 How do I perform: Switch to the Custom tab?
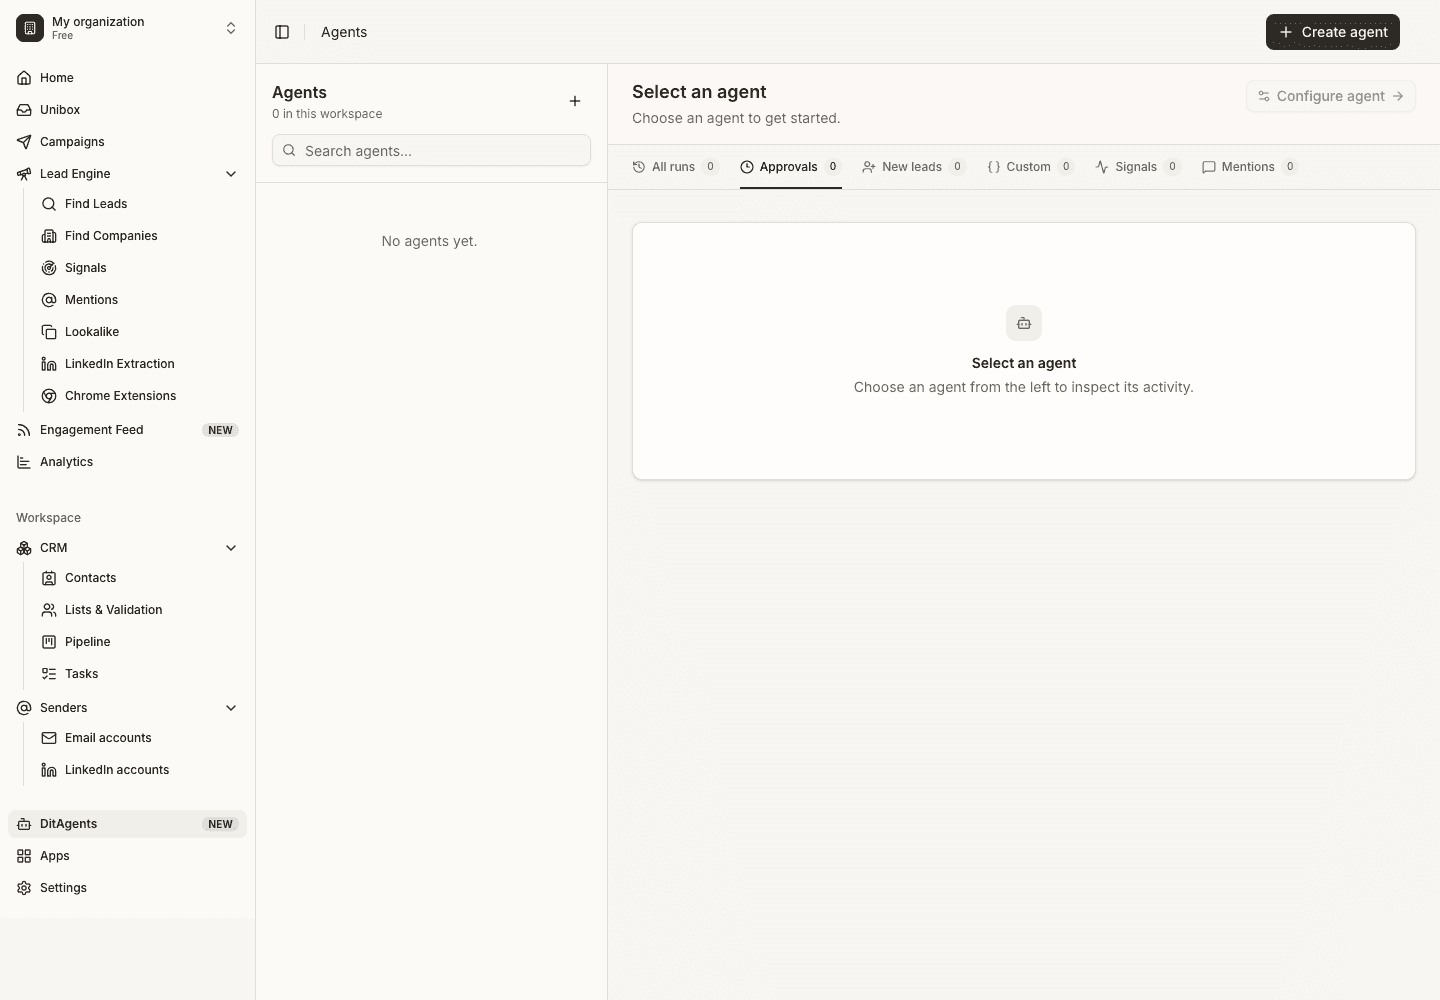point(1030,167)
